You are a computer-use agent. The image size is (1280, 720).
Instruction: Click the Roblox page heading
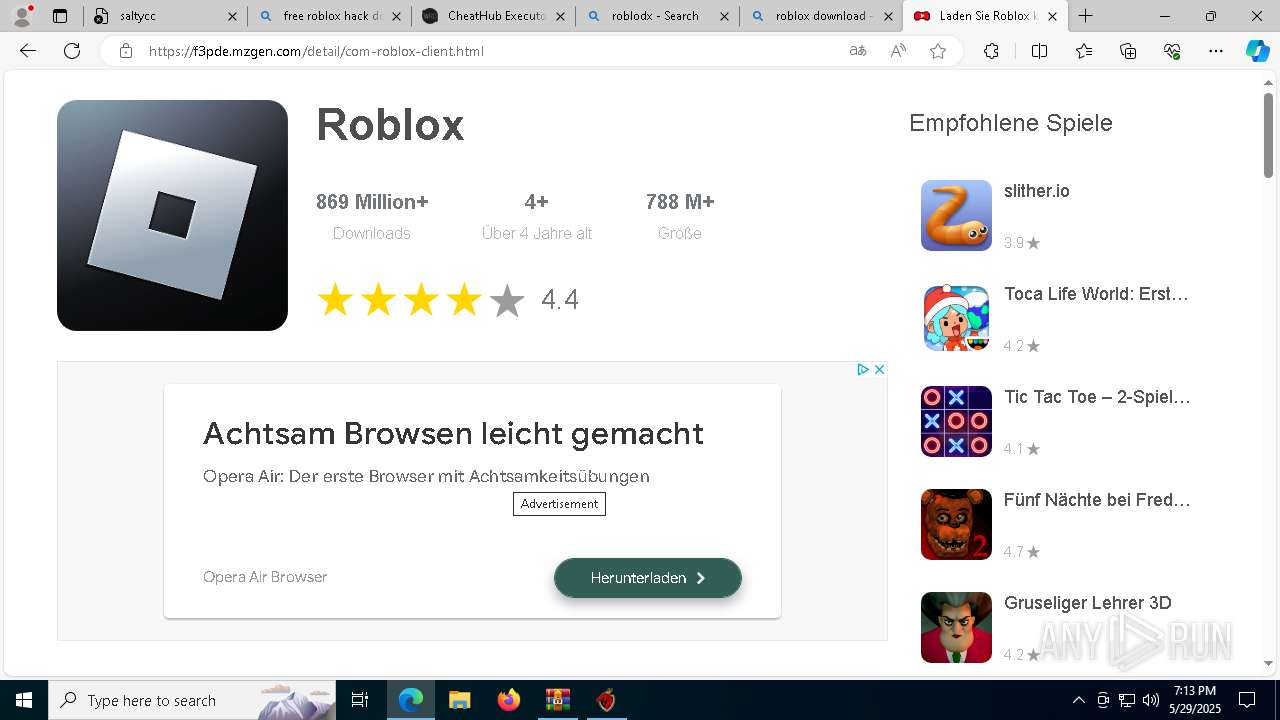(390, 124)
